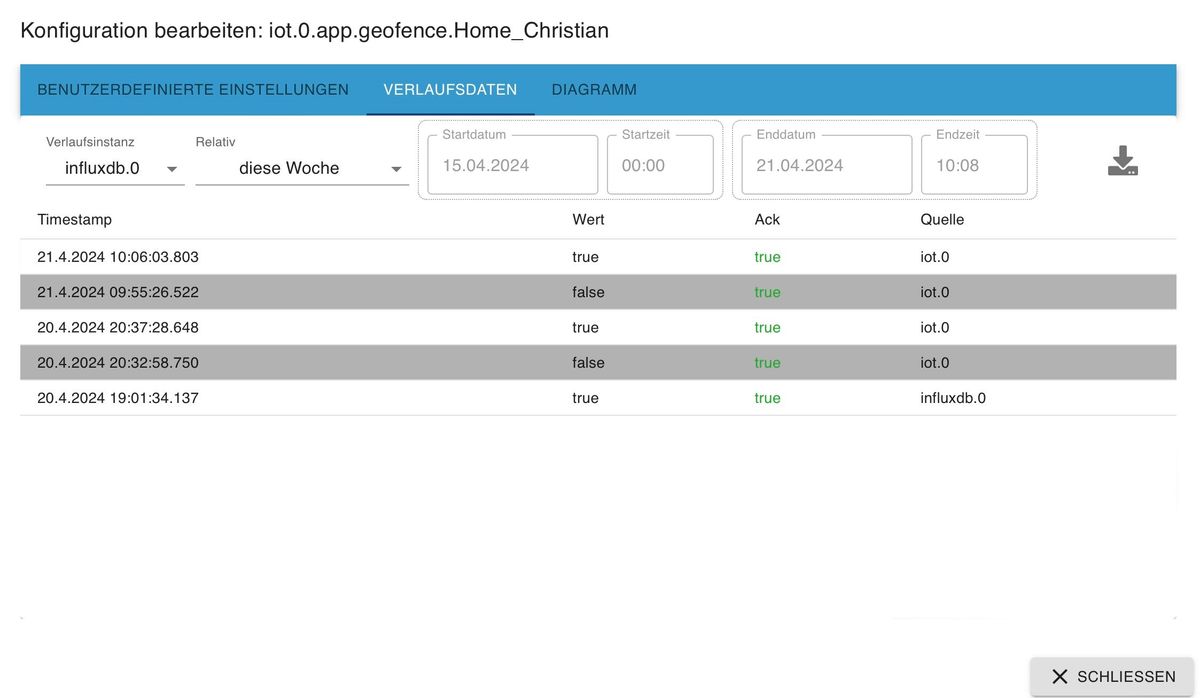Click green Ack 'true' in 19:01:34.137 row
The height and width of the screenshot is (698, 1200).
pos(767,398)
